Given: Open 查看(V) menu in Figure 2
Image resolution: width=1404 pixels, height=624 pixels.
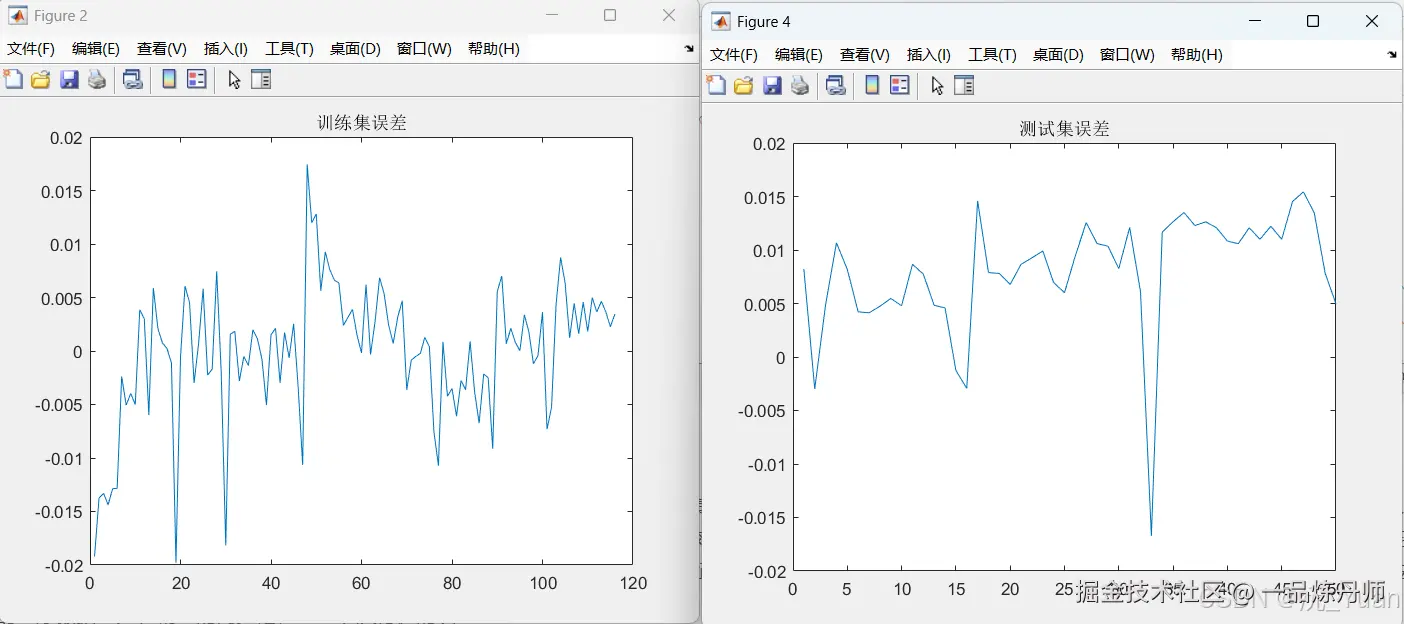Looking at the screenshot, I should point(162,49).
